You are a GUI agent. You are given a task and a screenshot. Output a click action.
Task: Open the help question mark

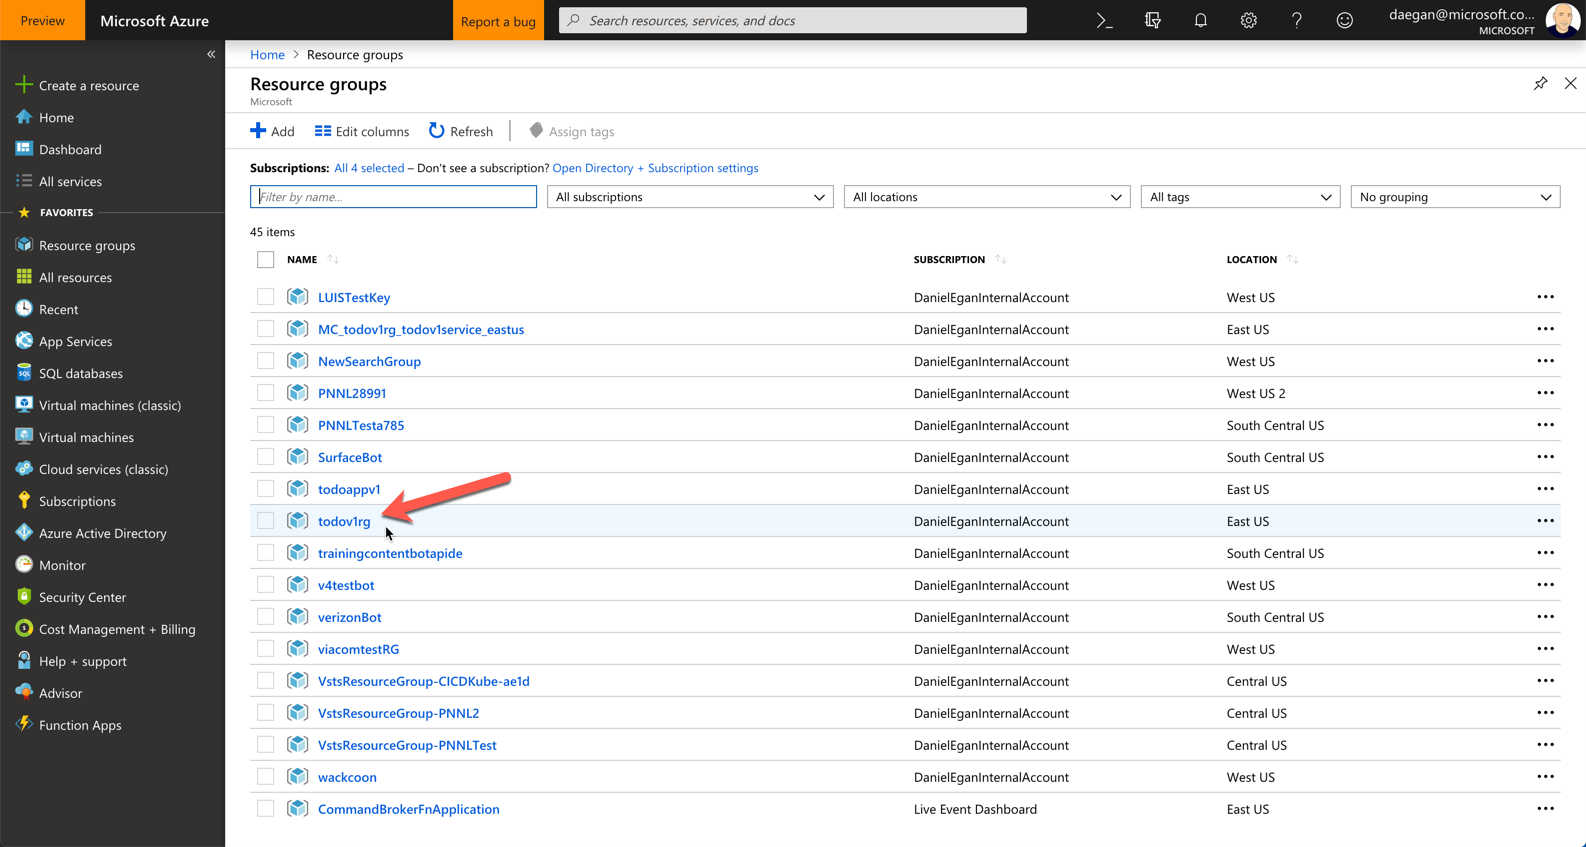click(1296, 20)
